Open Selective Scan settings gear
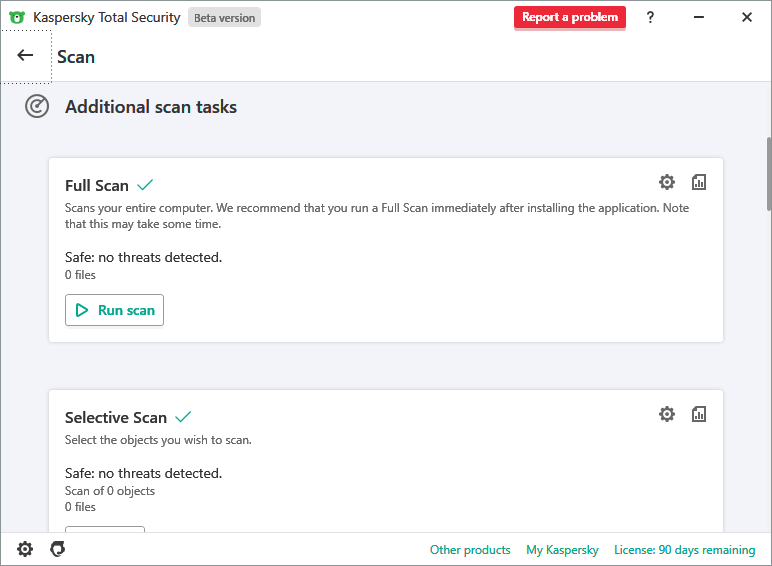This screenshot has height=566, width=772. point(667,414)
